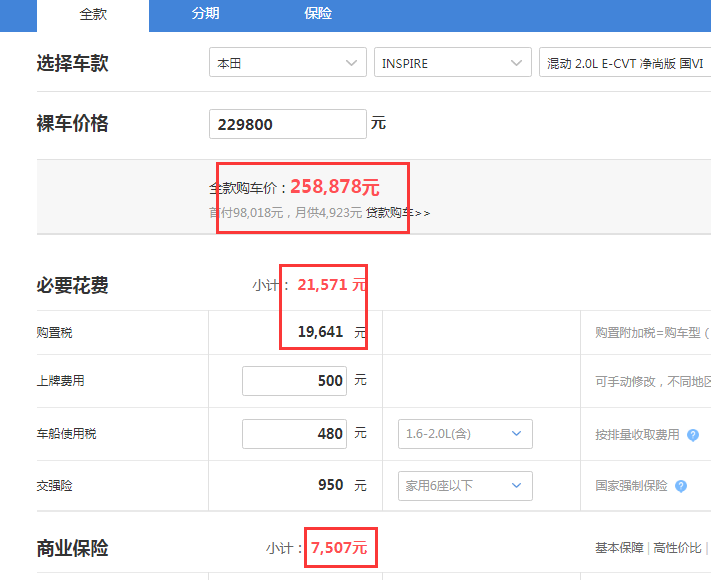Screen dimensions: 711x580
Task: Click the 购置附加税=购车型 description text
Action: coord(653,333)
